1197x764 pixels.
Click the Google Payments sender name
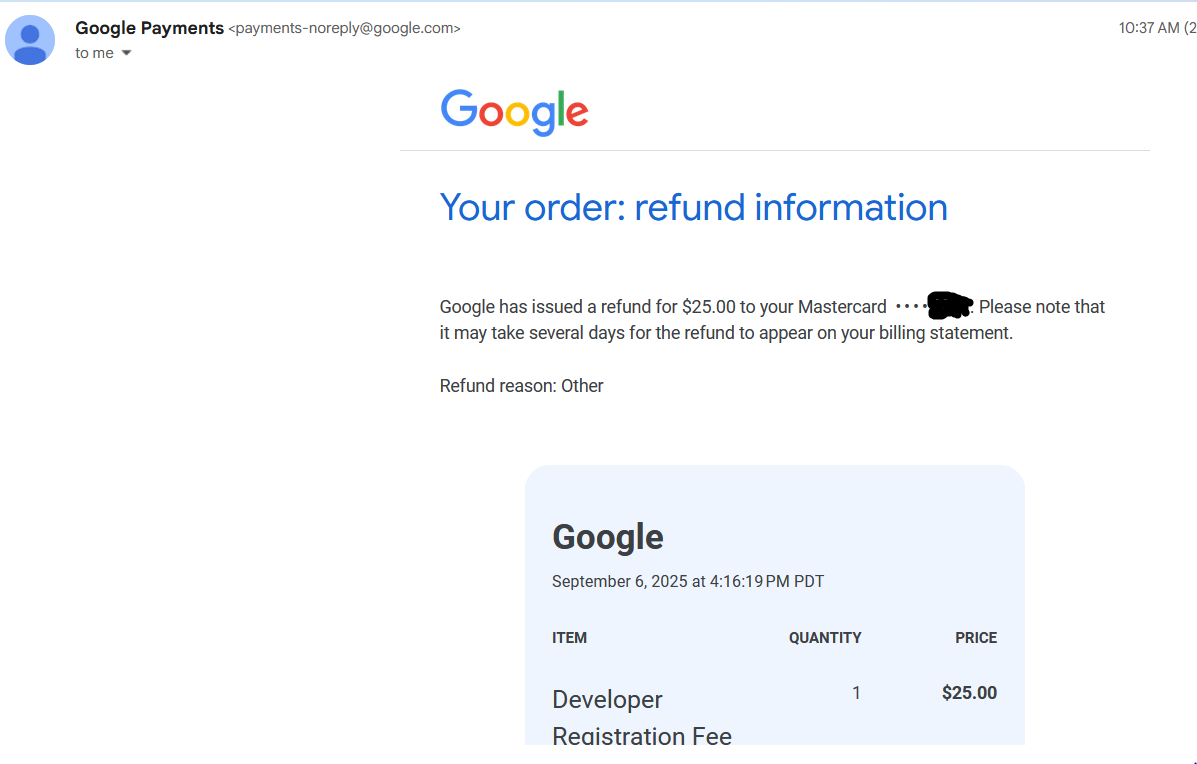149,28
